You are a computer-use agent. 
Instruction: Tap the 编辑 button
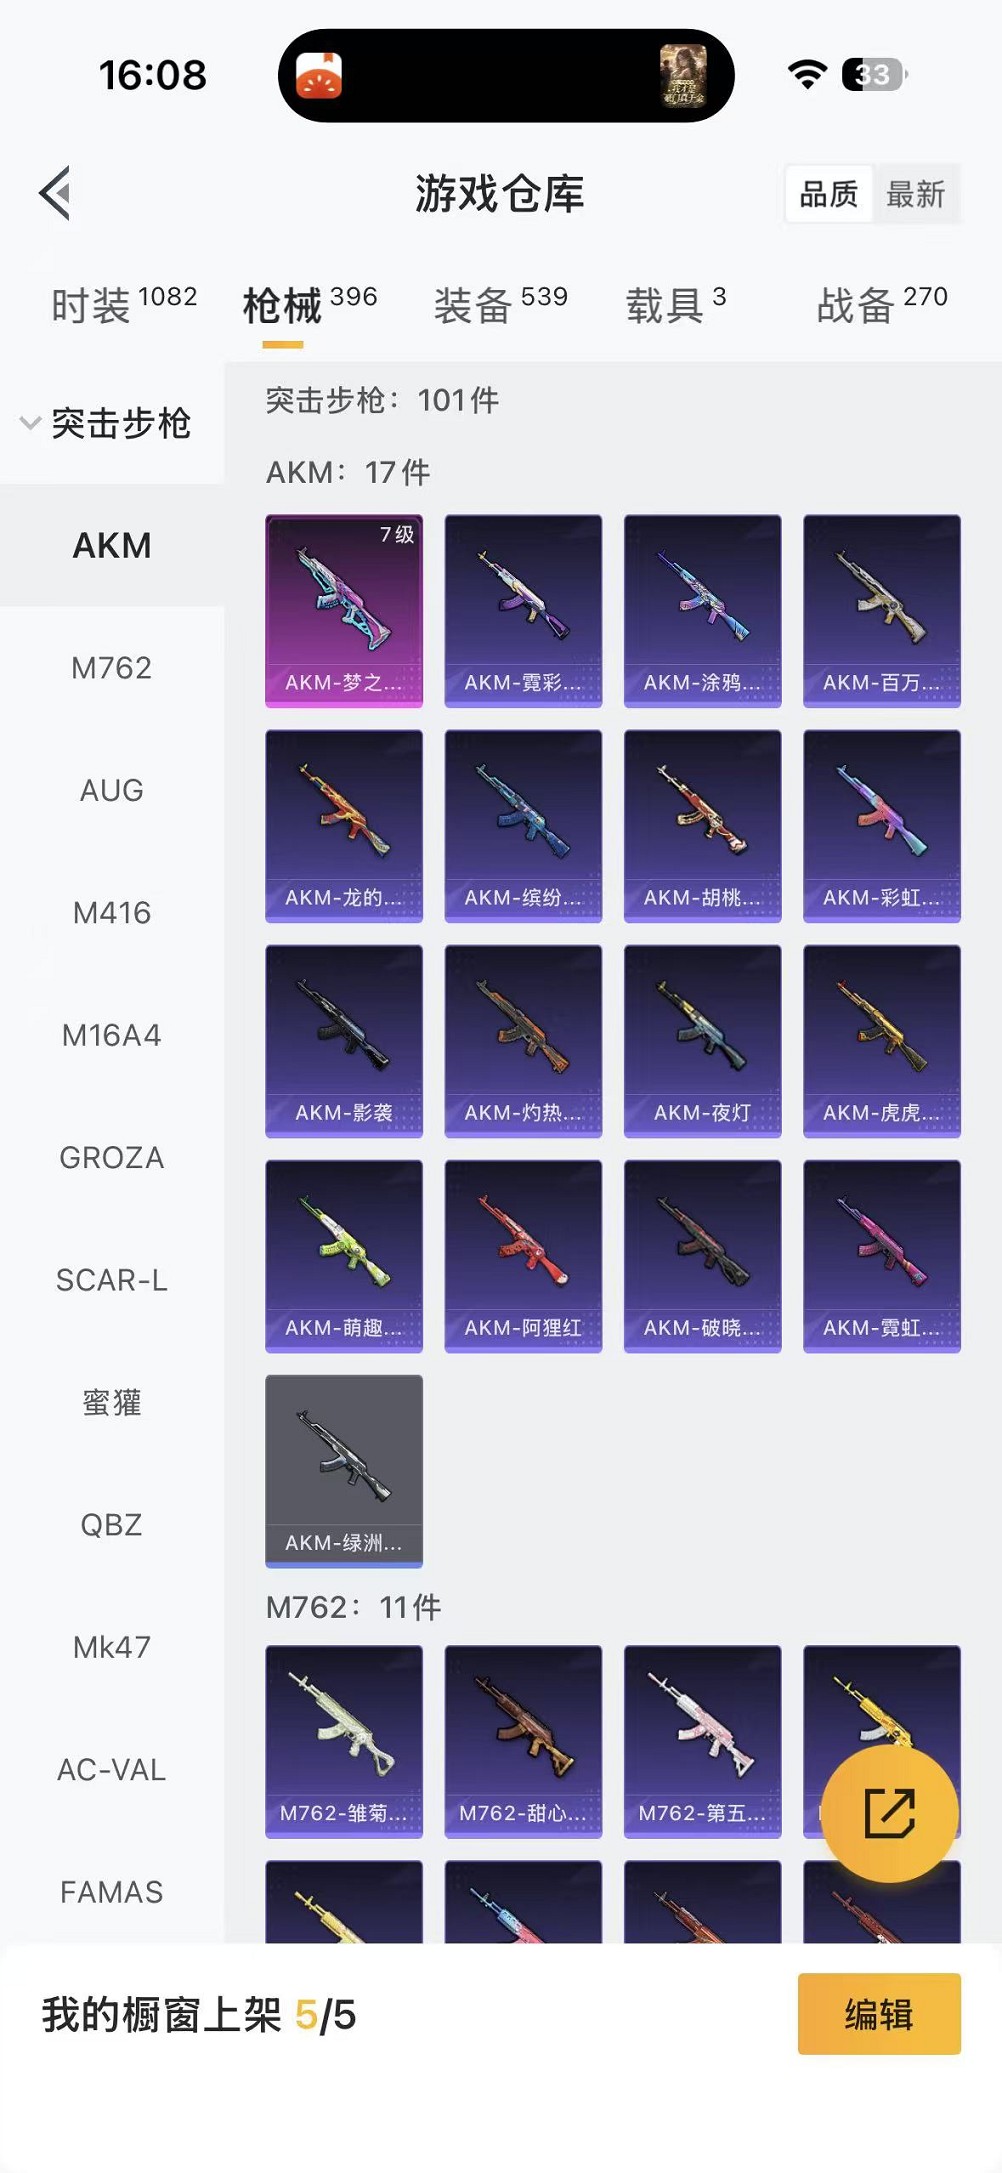click(879, 2014)
